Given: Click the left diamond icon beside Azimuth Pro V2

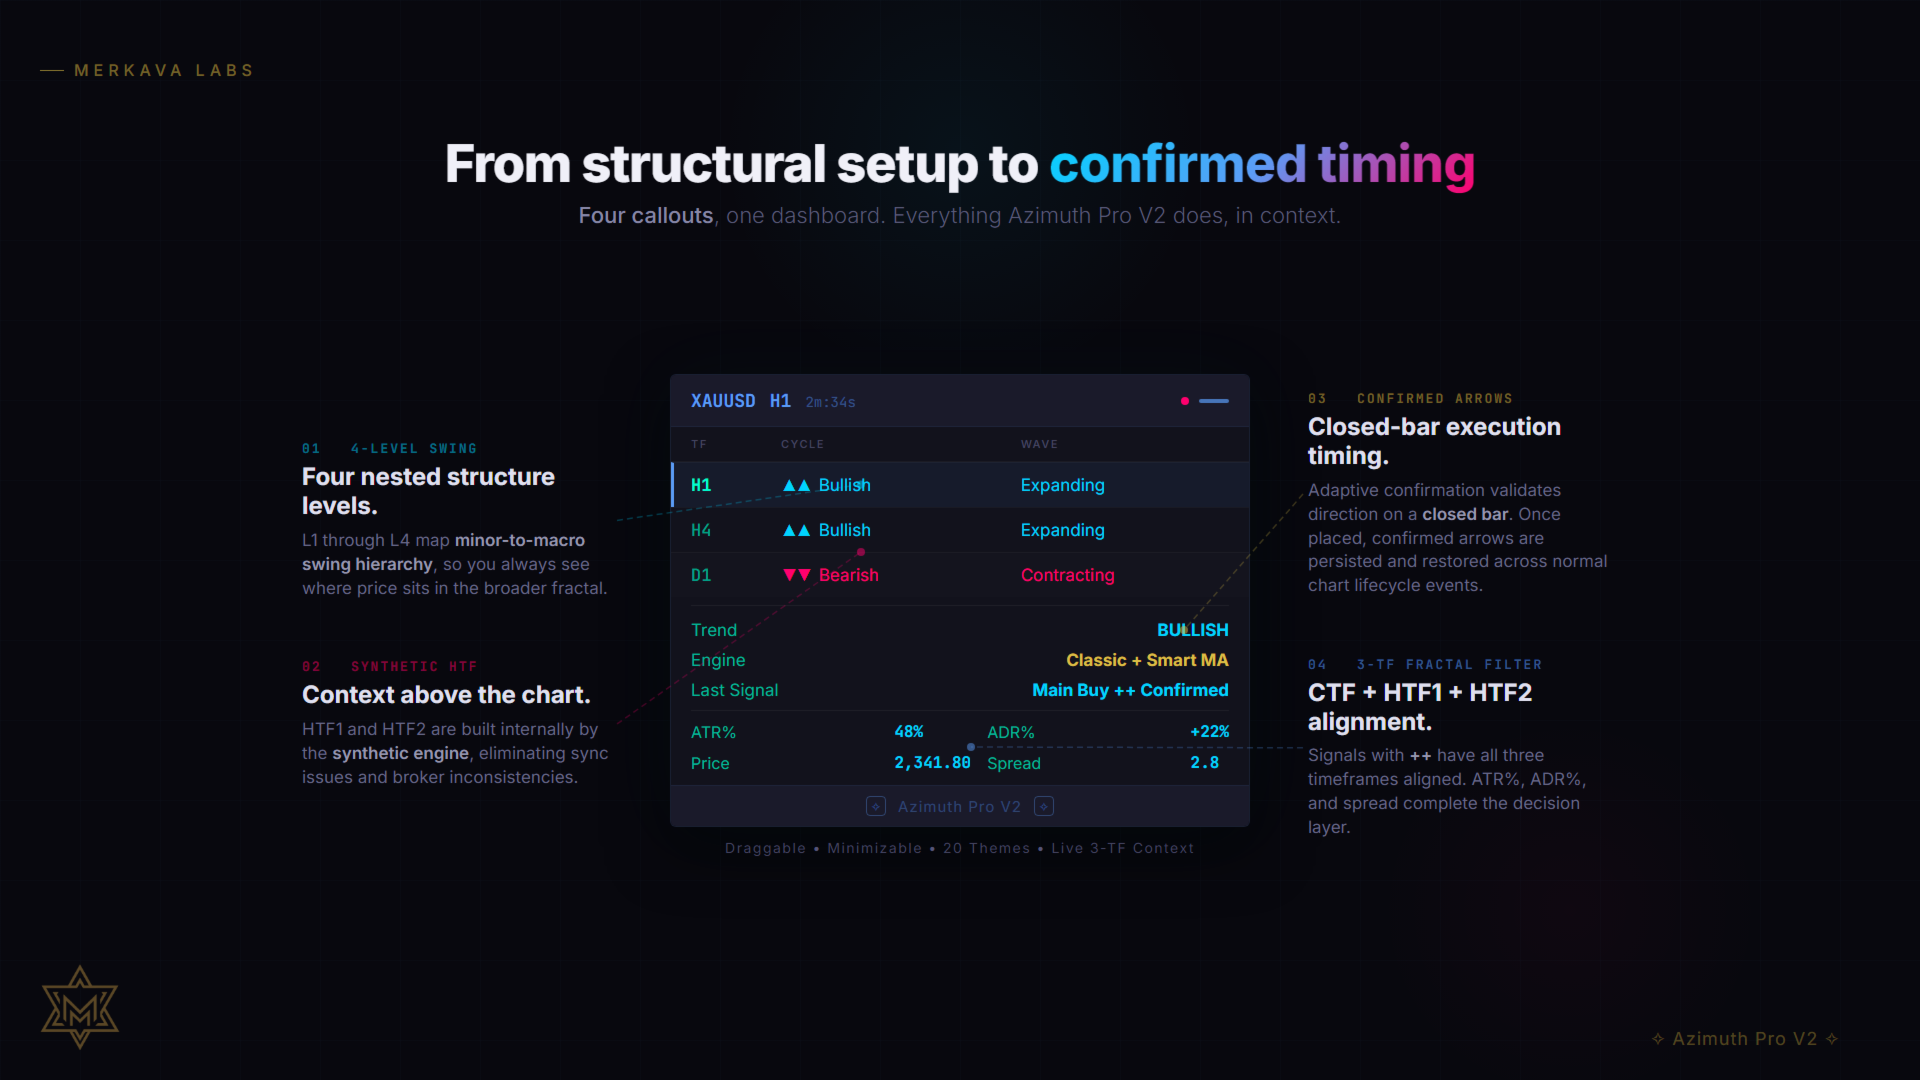Looking at the screenshot, I should (876, 807).
